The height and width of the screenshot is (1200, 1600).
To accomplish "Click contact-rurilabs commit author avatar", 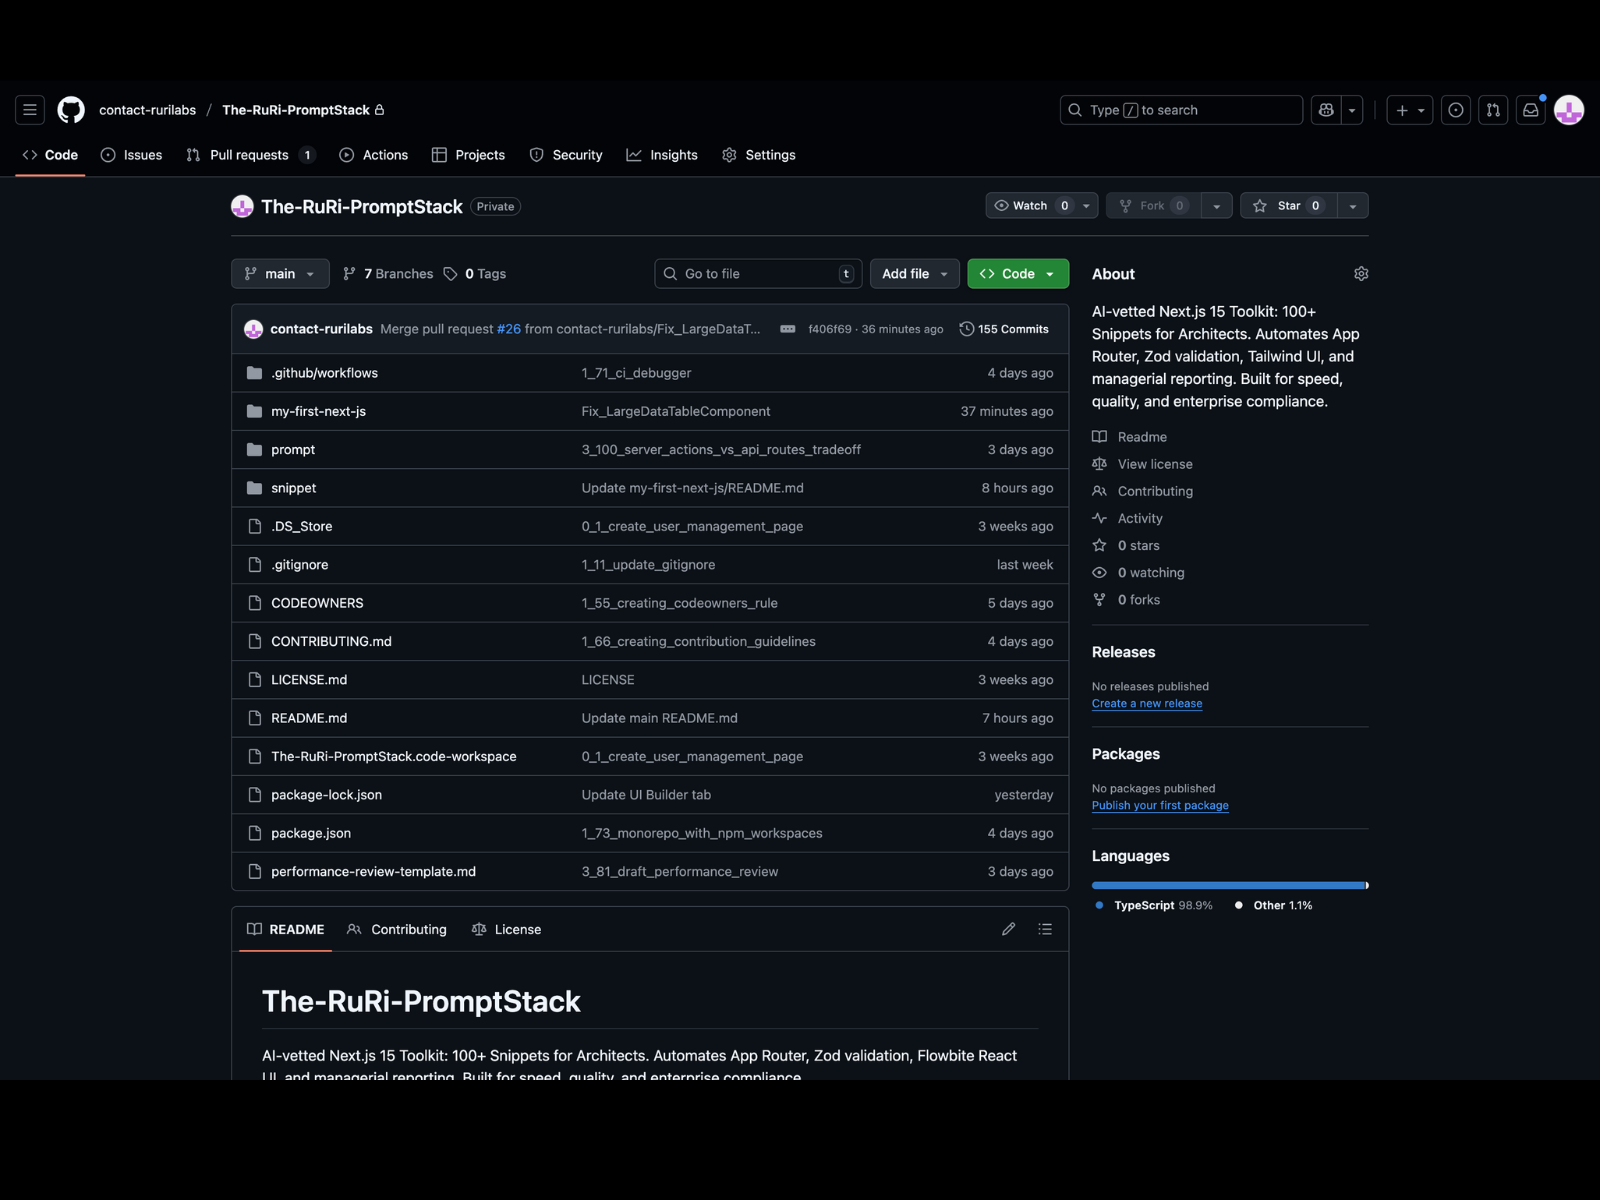I will click(253, 329).
